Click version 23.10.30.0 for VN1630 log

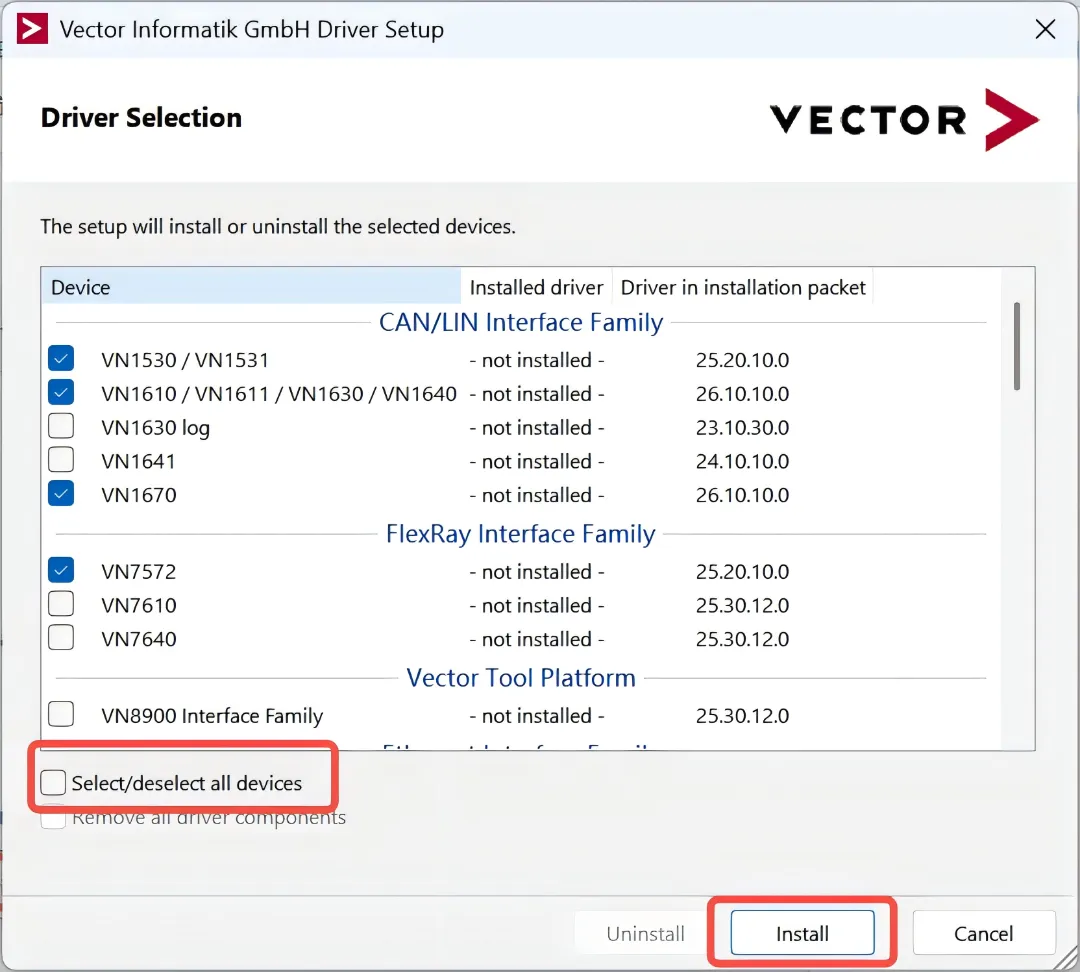click(742, 428)
